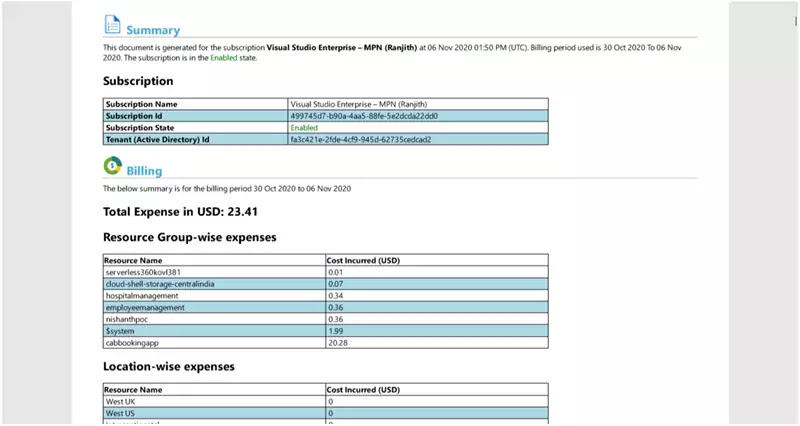This screenshot has height=426, width=800.
Task: Select the Billing heading text
Action: click(x=144, y=171)
